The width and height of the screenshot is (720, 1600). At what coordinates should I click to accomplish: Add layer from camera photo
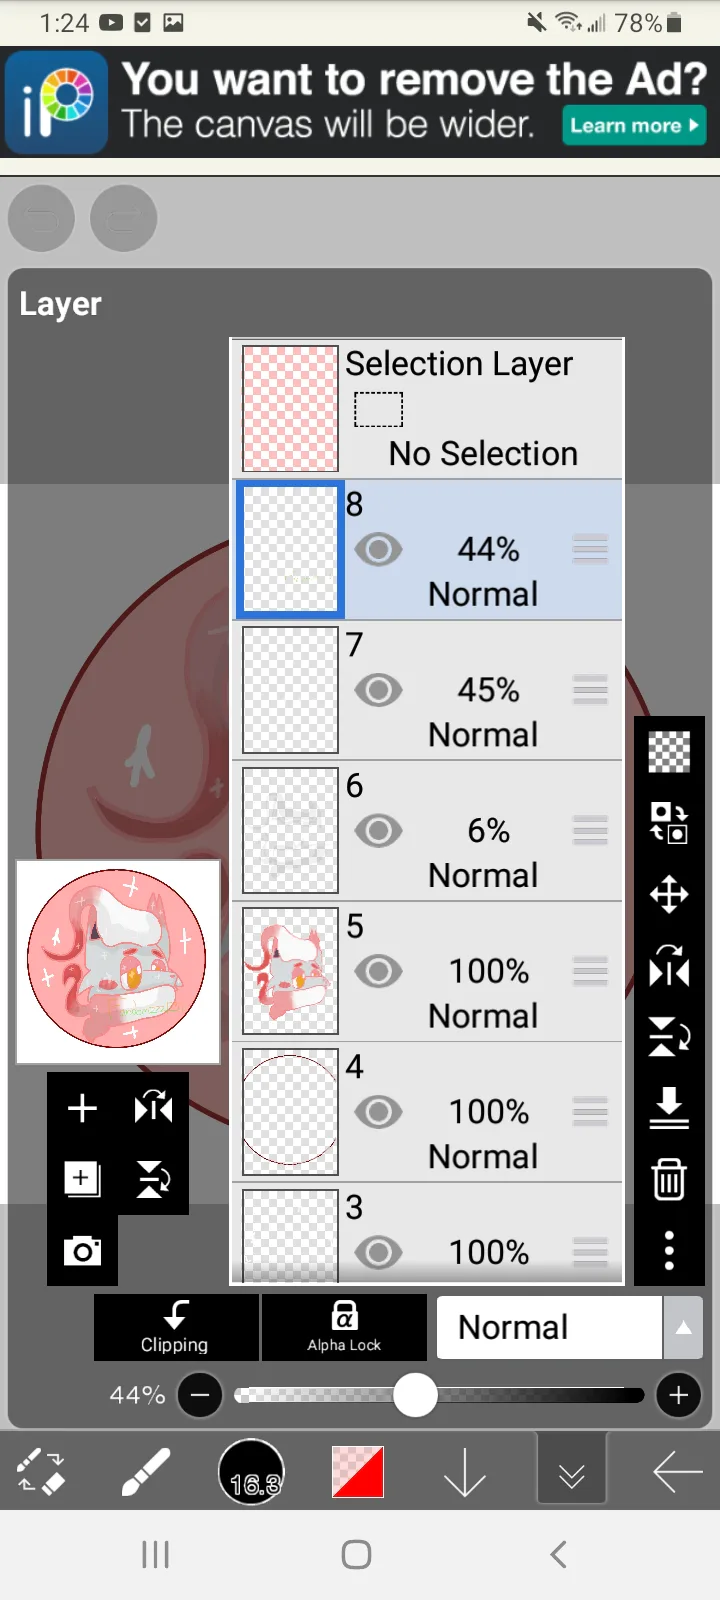click(x=82, y=1250)
